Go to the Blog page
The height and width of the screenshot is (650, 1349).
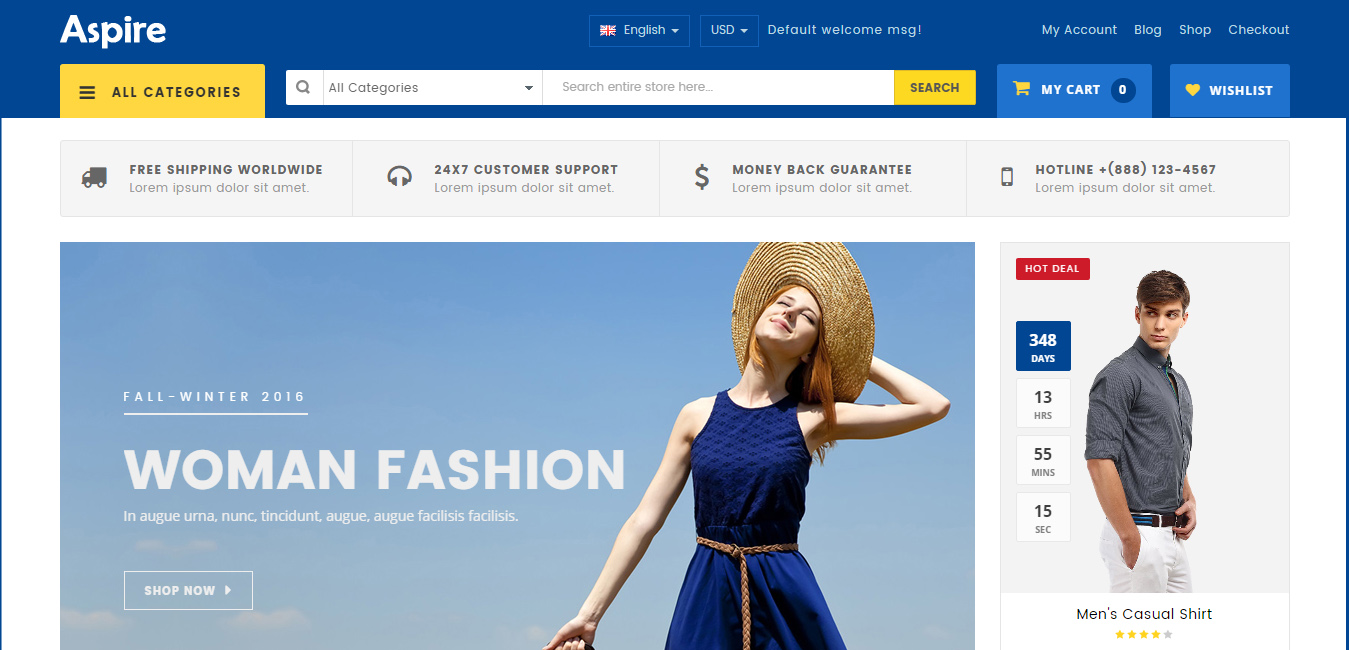coord(1148,30)
